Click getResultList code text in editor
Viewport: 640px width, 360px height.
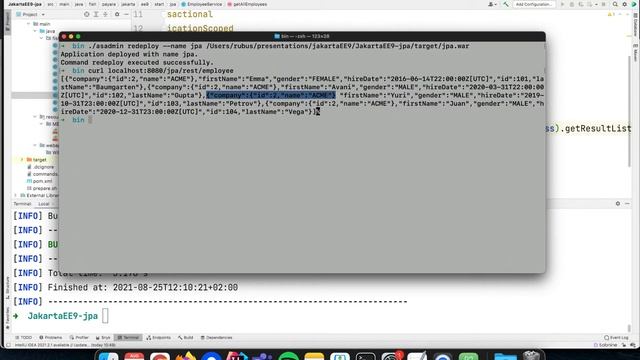tap(598, 129)
